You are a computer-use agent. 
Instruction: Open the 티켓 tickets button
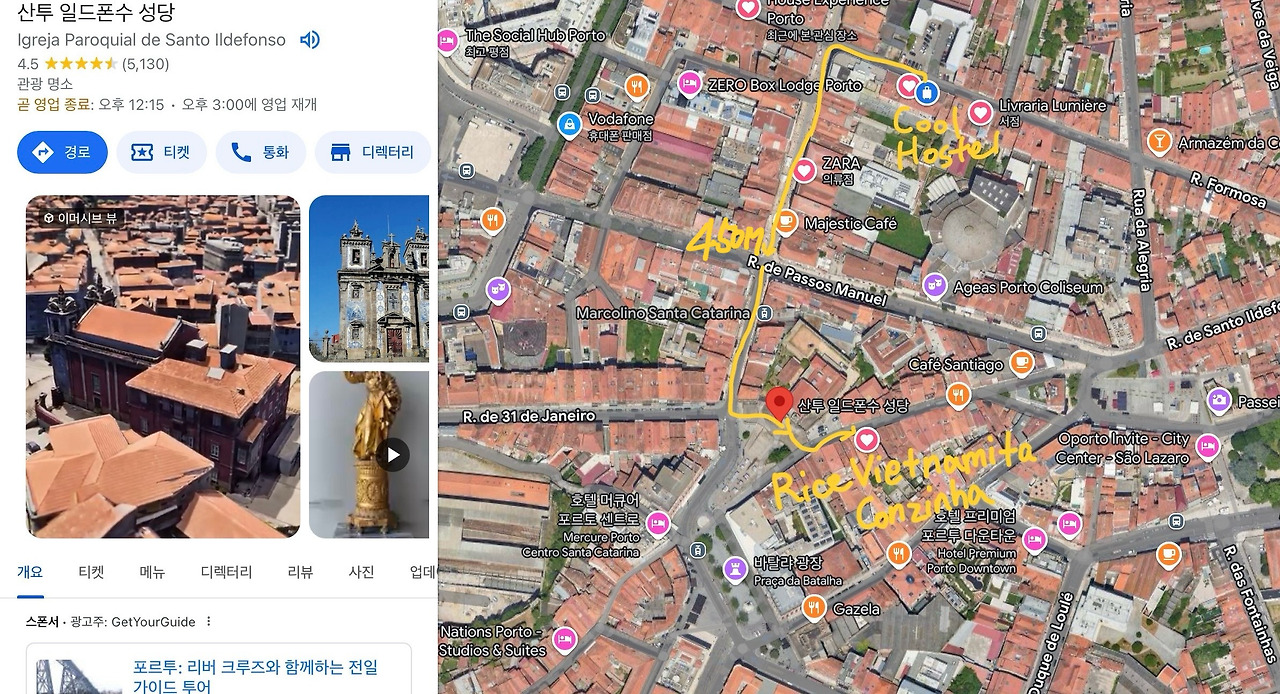coord(161,152)
